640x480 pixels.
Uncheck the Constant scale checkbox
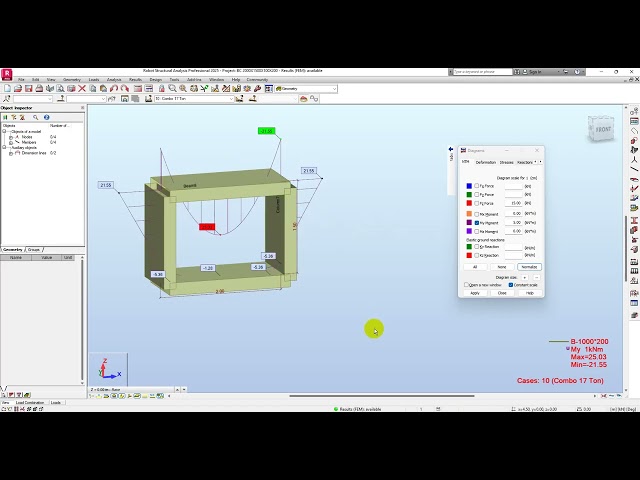[x=511, y=285]
